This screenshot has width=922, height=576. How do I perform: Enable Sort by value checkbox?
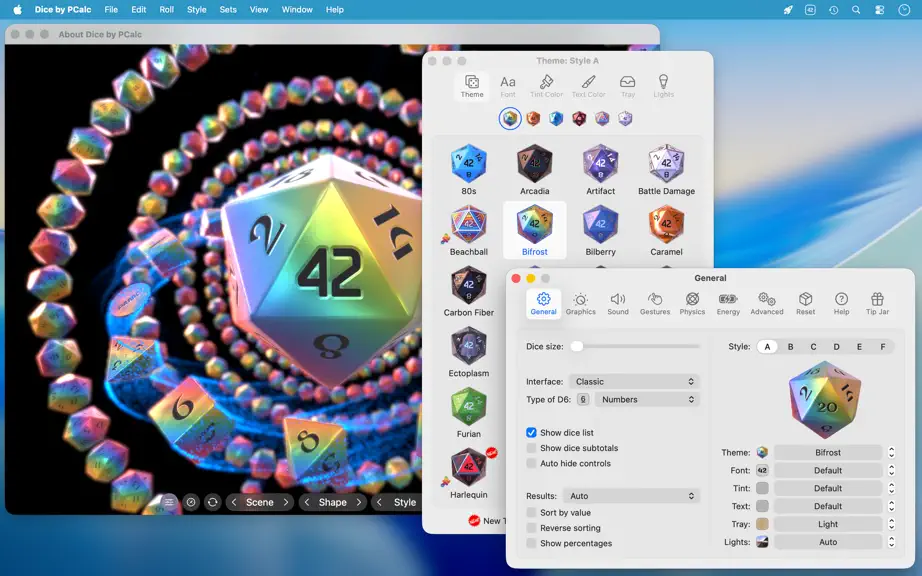pos(531,513)
